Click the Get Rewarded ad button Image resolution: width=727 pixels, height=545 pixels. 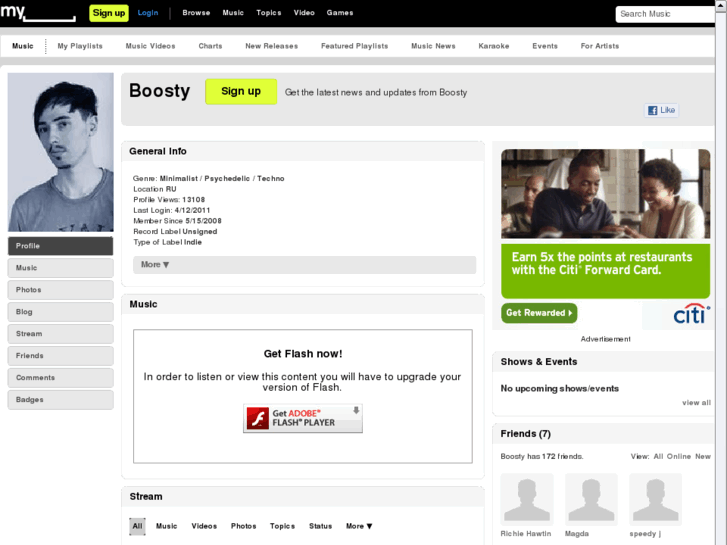pos(539,313)
